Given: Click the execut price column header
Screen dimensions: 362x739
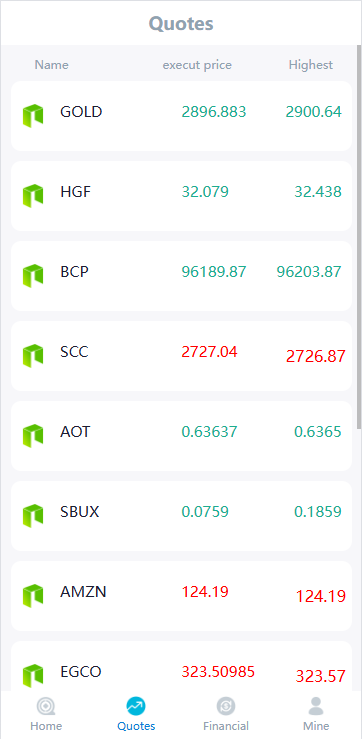Looking at the screenshot, I should click(197, 65).
